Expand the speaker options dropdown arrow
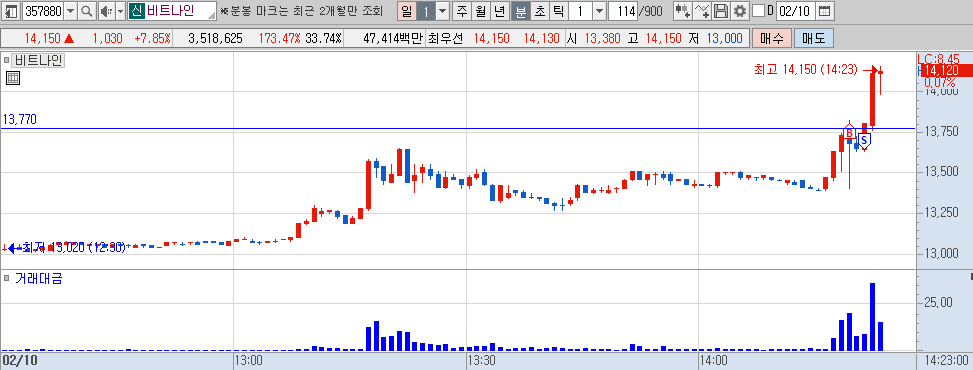The image size is (973, 370). pos(119,11)
